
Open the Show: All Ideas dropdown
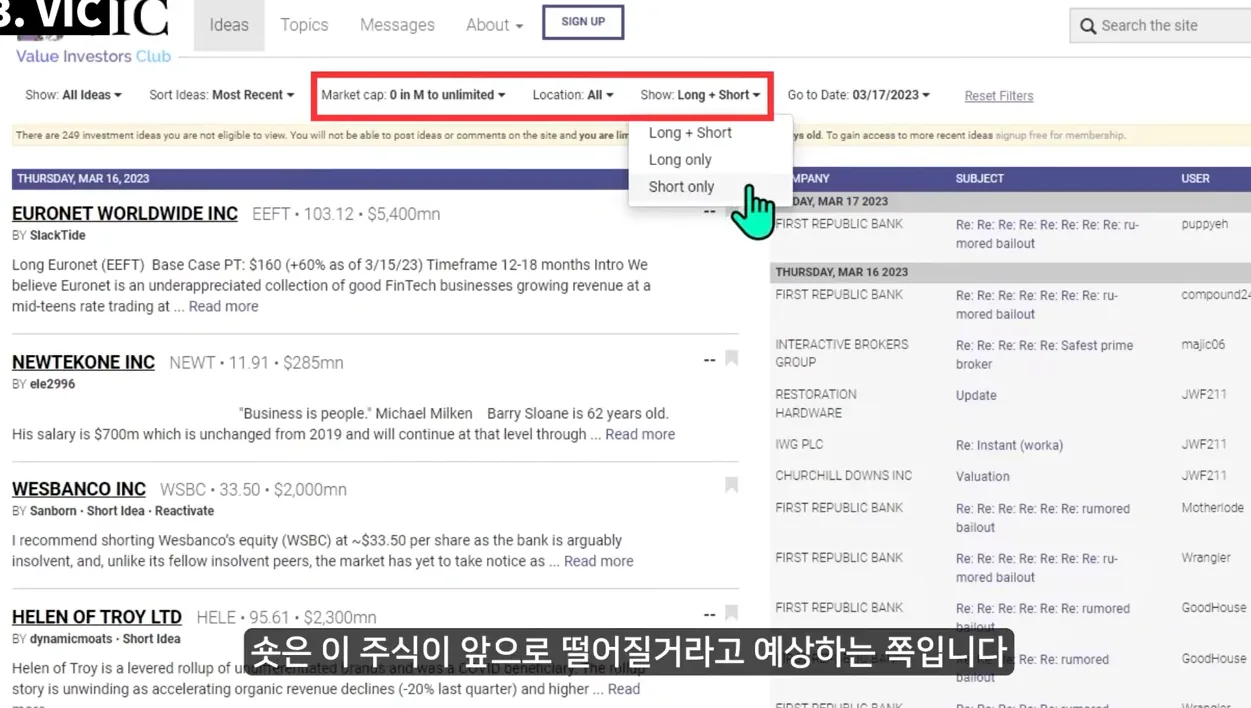pos(73,95)
